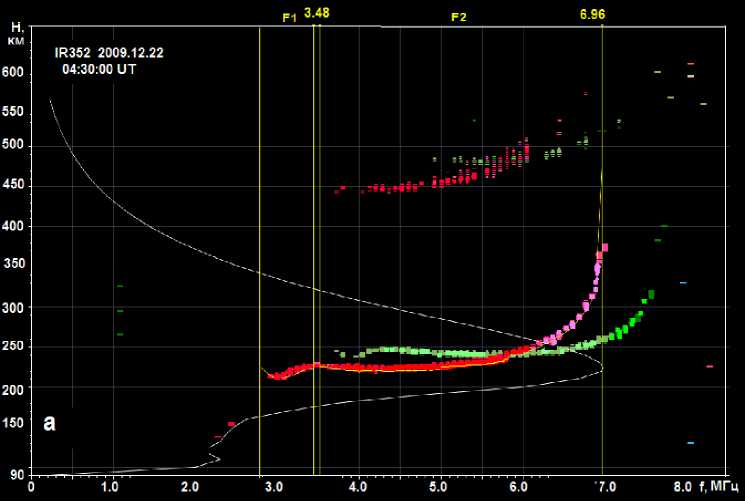Viewport: 745px width, 501px height.
Task: Click the 200 km height tick label
Action: pyautogui.click(x=13, y=390)
